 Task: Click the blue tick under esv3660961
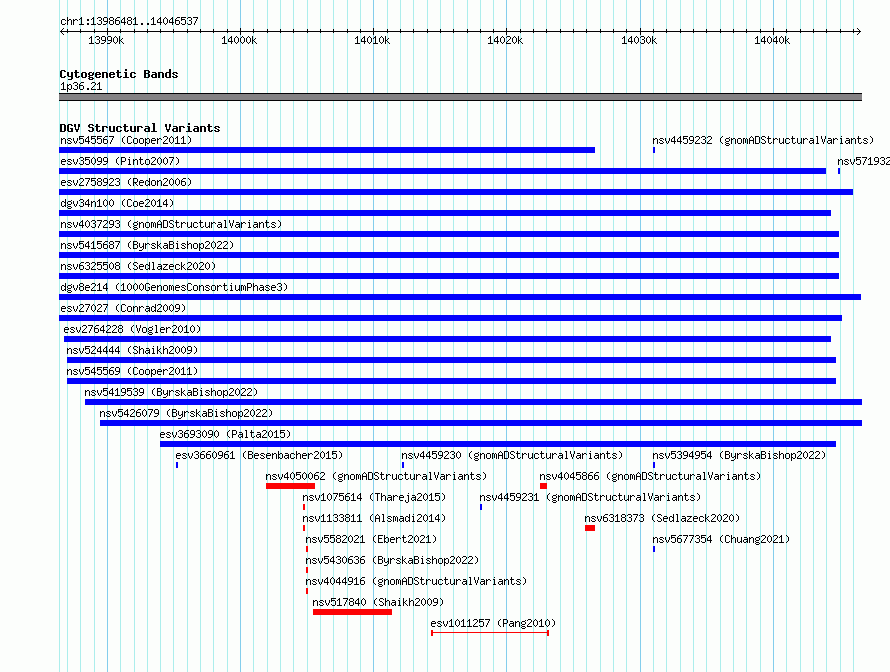(177, 465)
